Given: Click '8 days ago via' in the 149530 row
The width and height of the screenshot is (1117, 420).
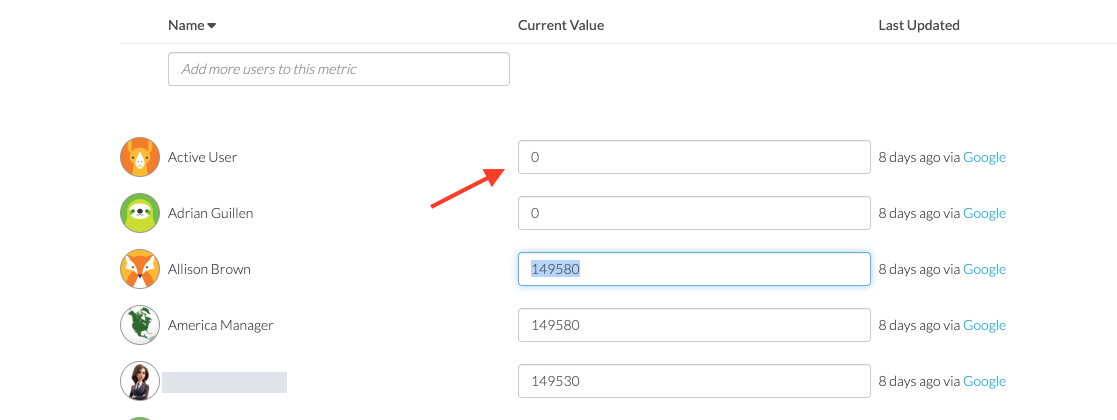Looking at the screenshot, I should (x=919, y=381).
